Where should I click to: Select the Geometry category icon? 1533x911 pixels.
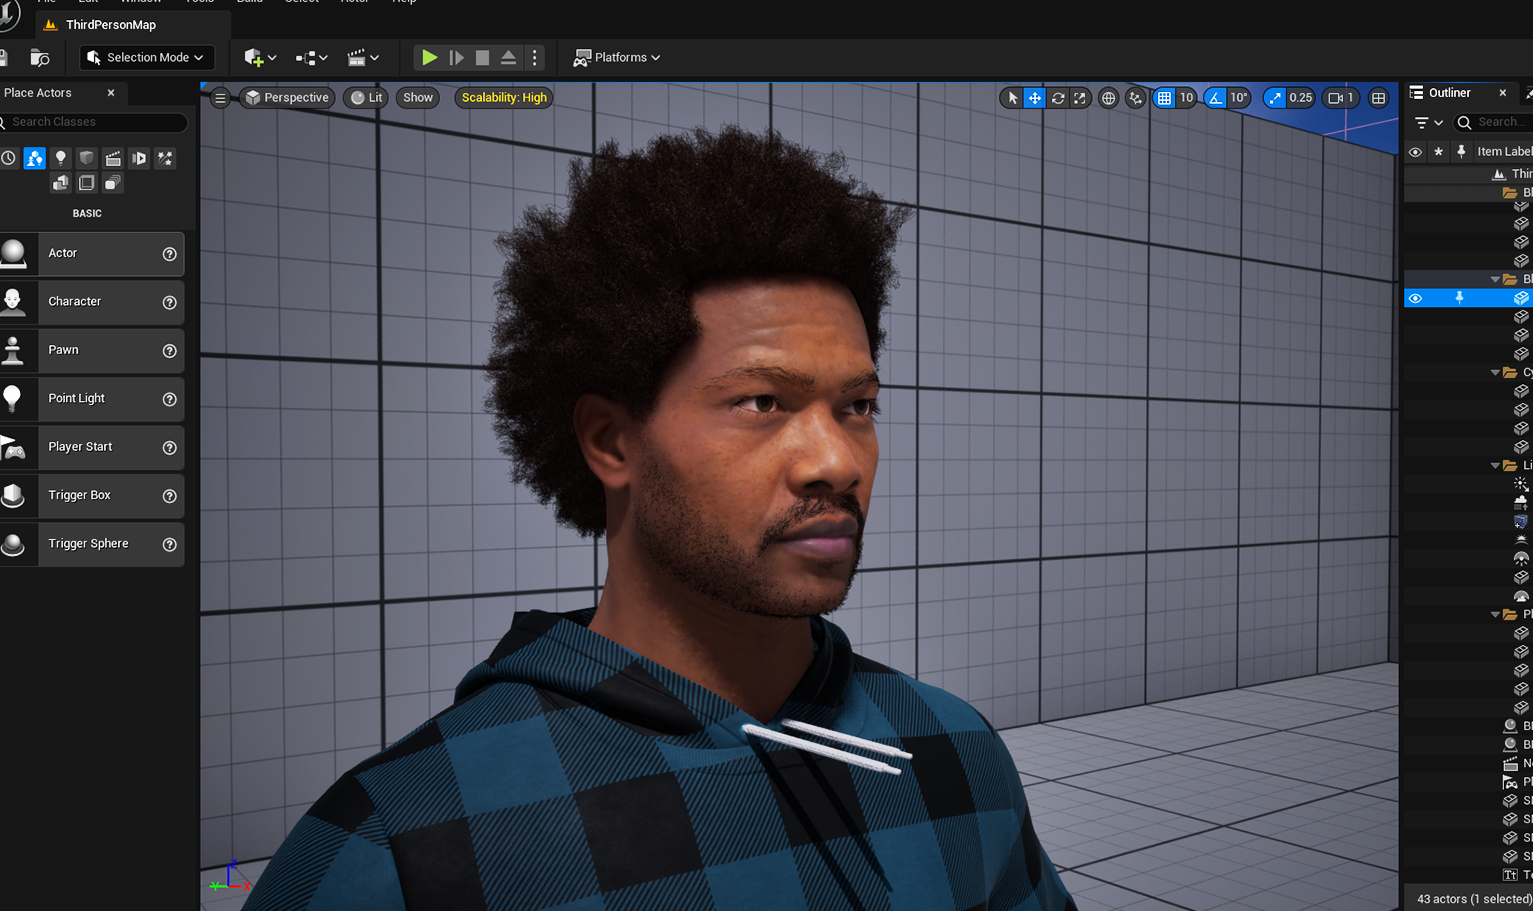(x=61, y=183)
